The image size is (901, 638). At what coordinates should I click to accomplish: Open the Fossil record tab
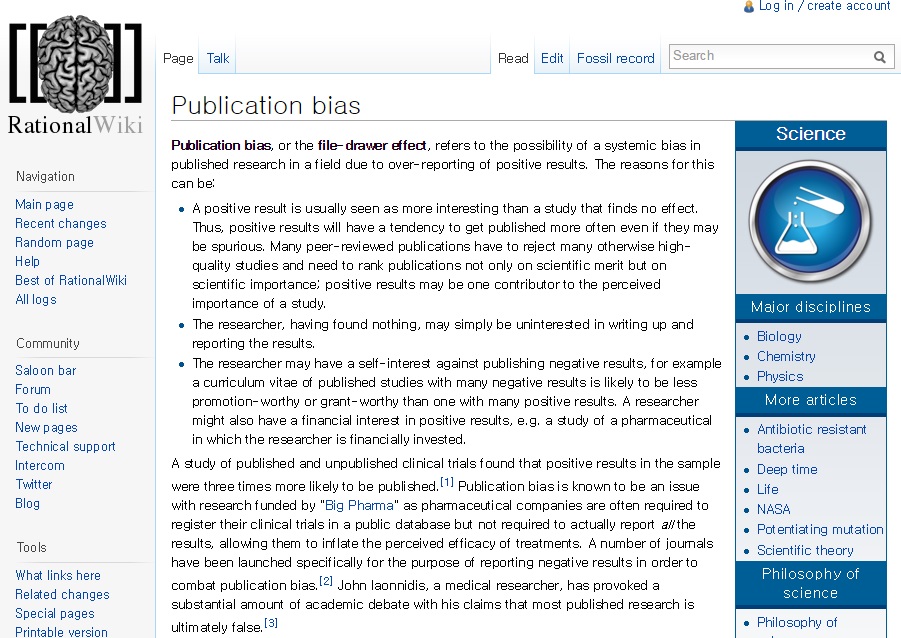[615, 58]
